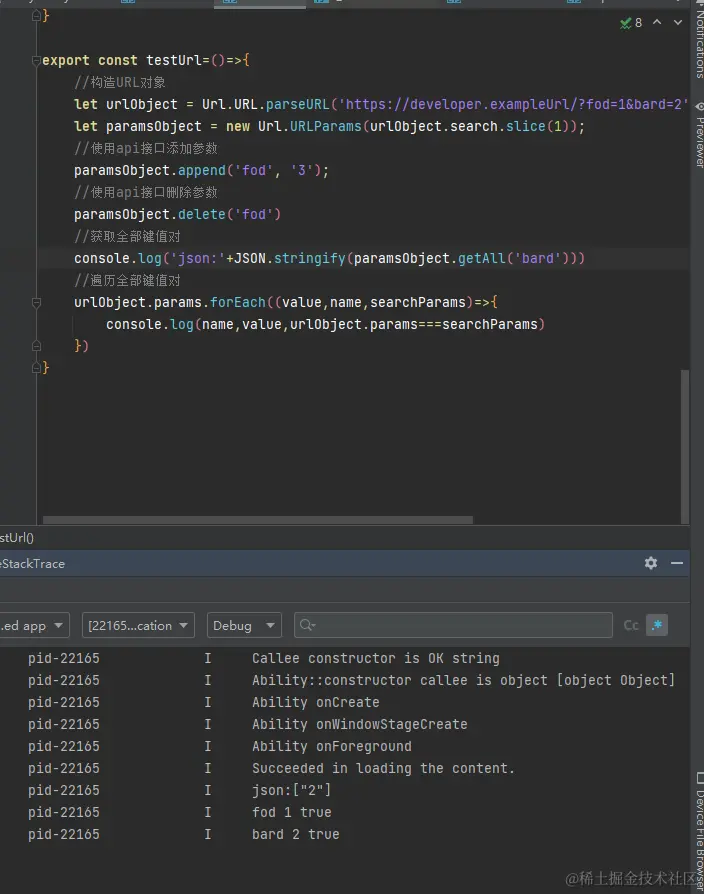Click the testUrl closing brace fold marker

pos(36,368)
